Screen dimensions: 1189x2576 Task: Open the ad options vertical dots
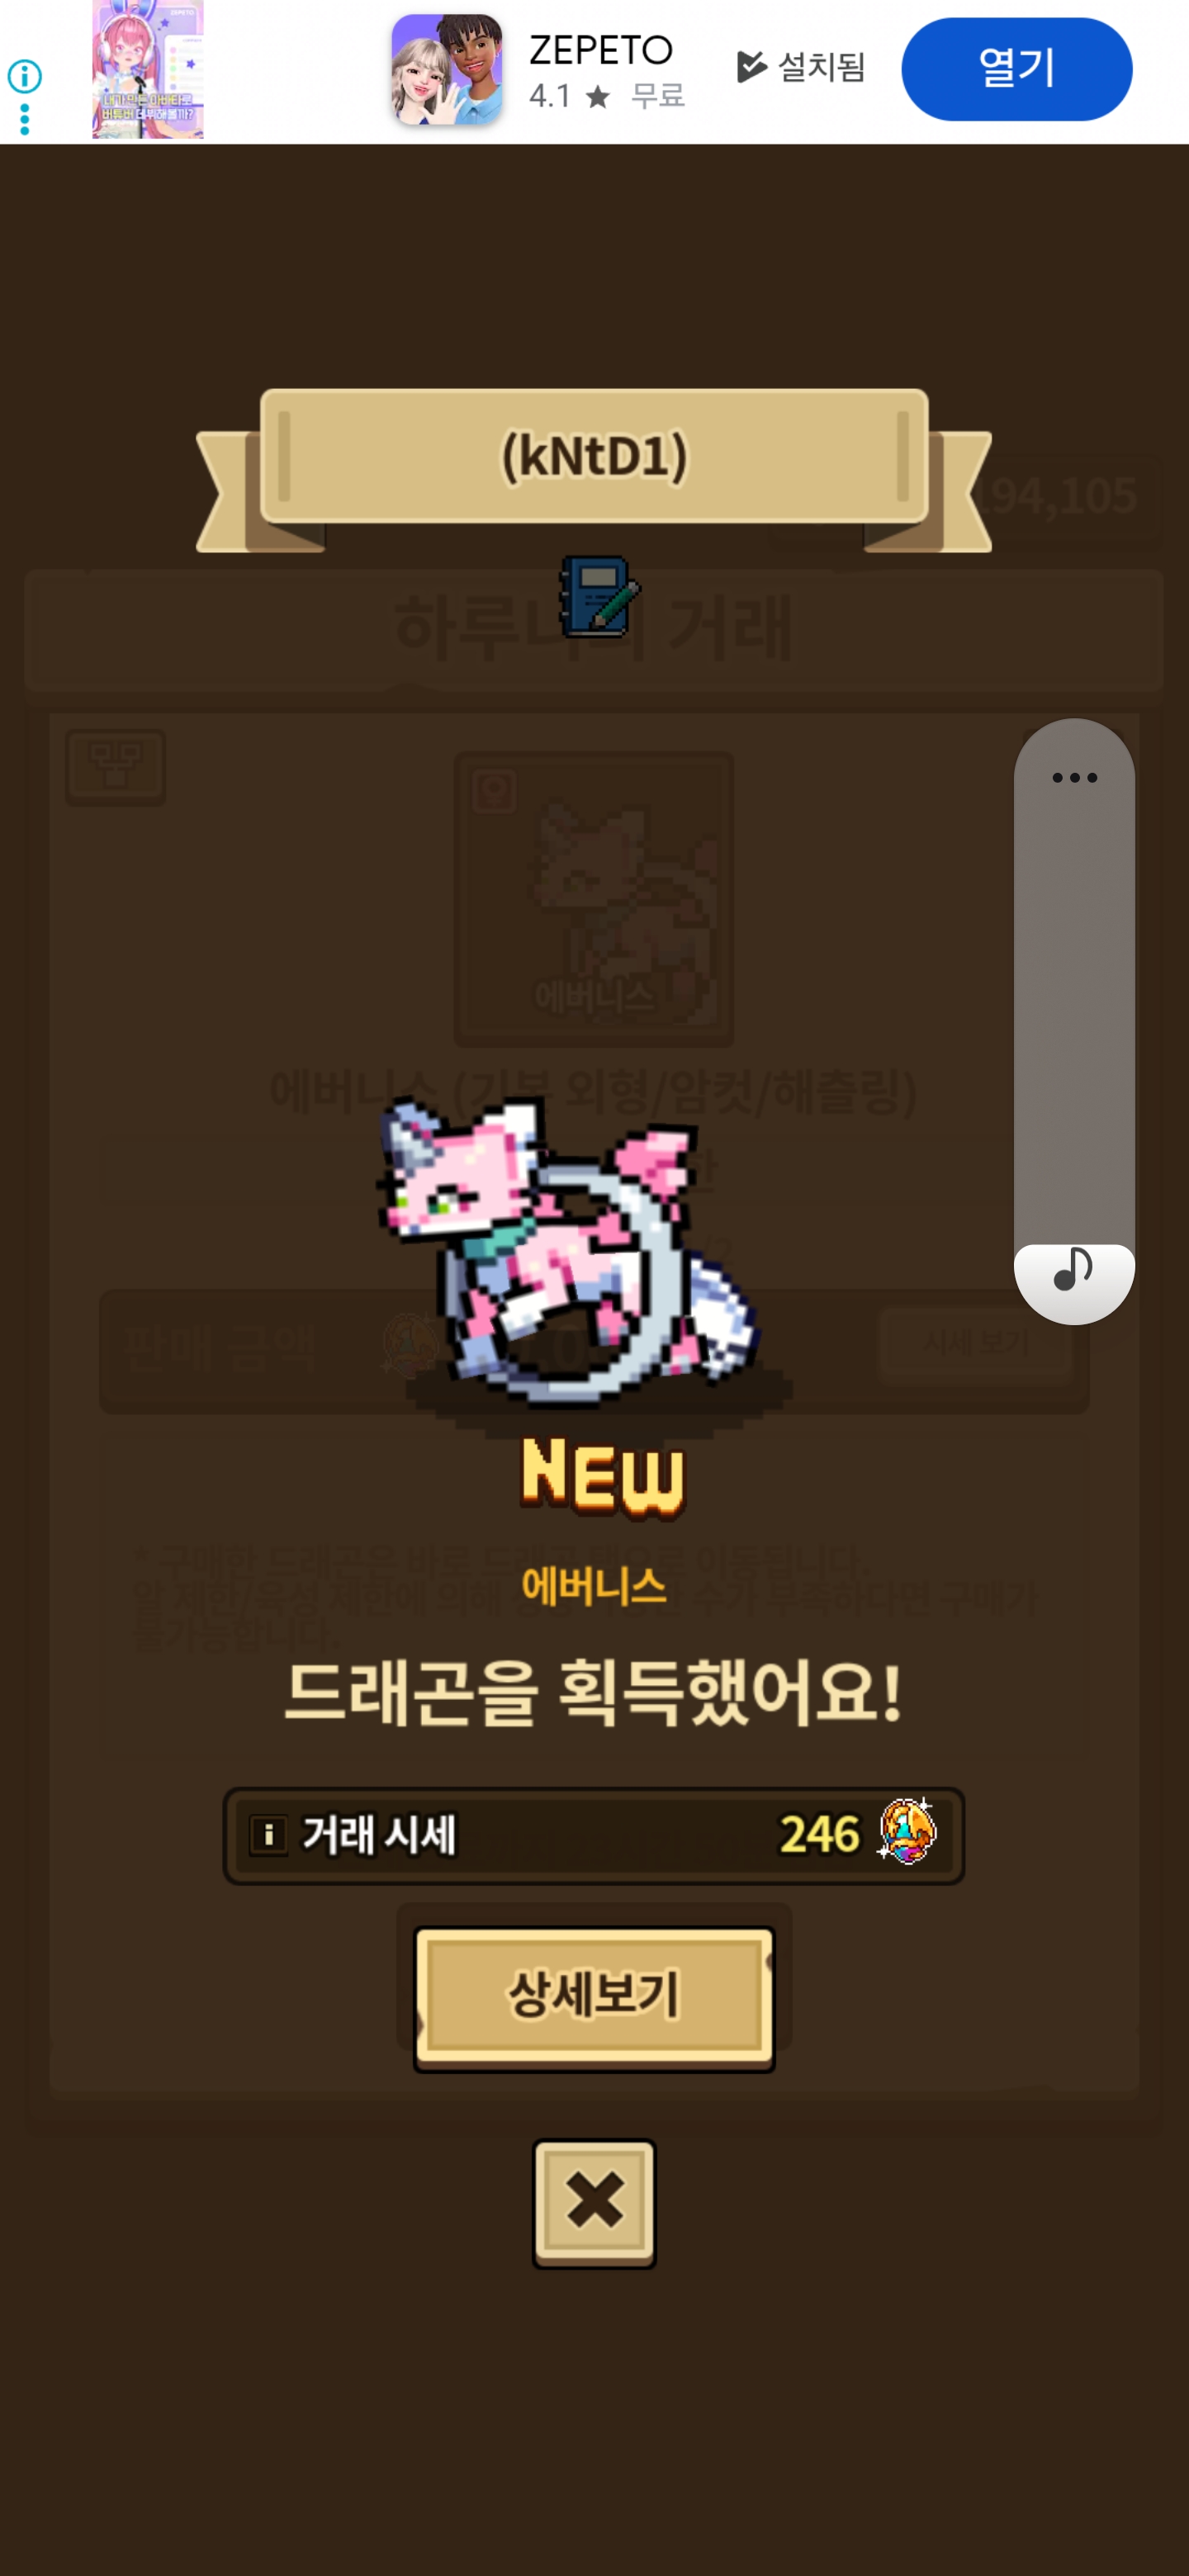click(x=24, y=119)
